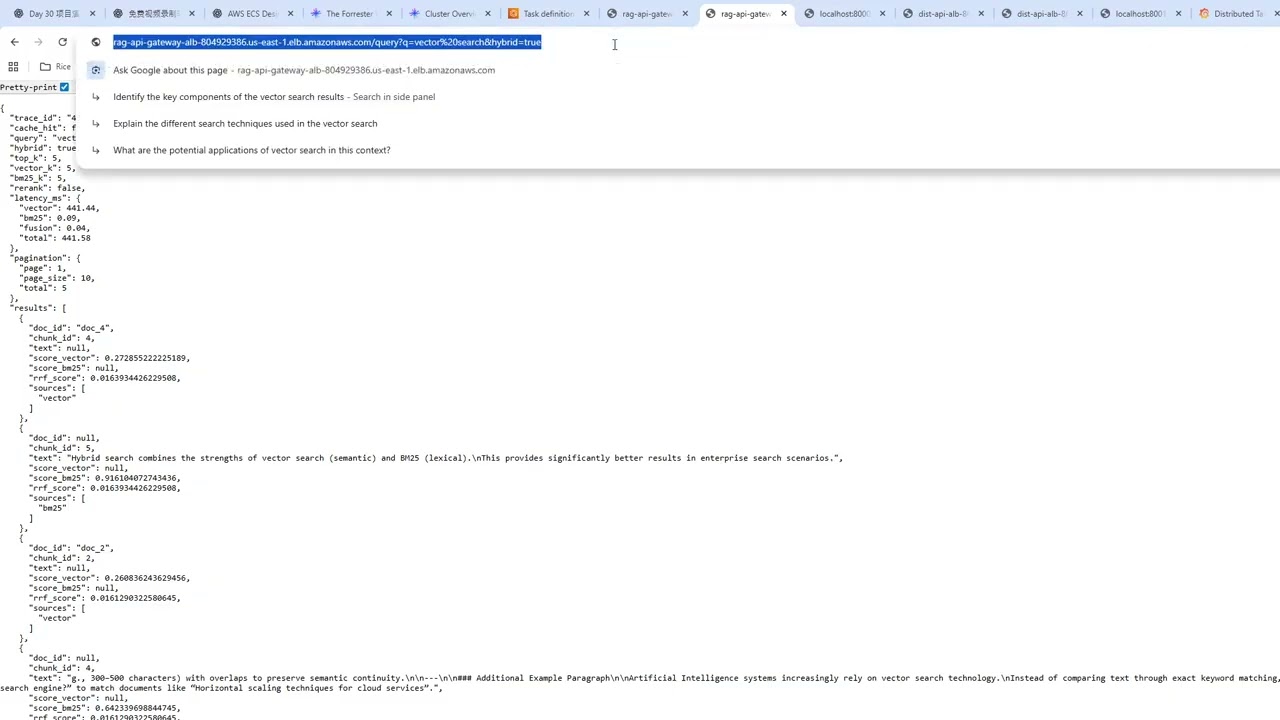Image resolution: width=1280 pixels, height=720 pixels.
Task: Open the Rice bookmark folder
Action: (x=55, y=67)
